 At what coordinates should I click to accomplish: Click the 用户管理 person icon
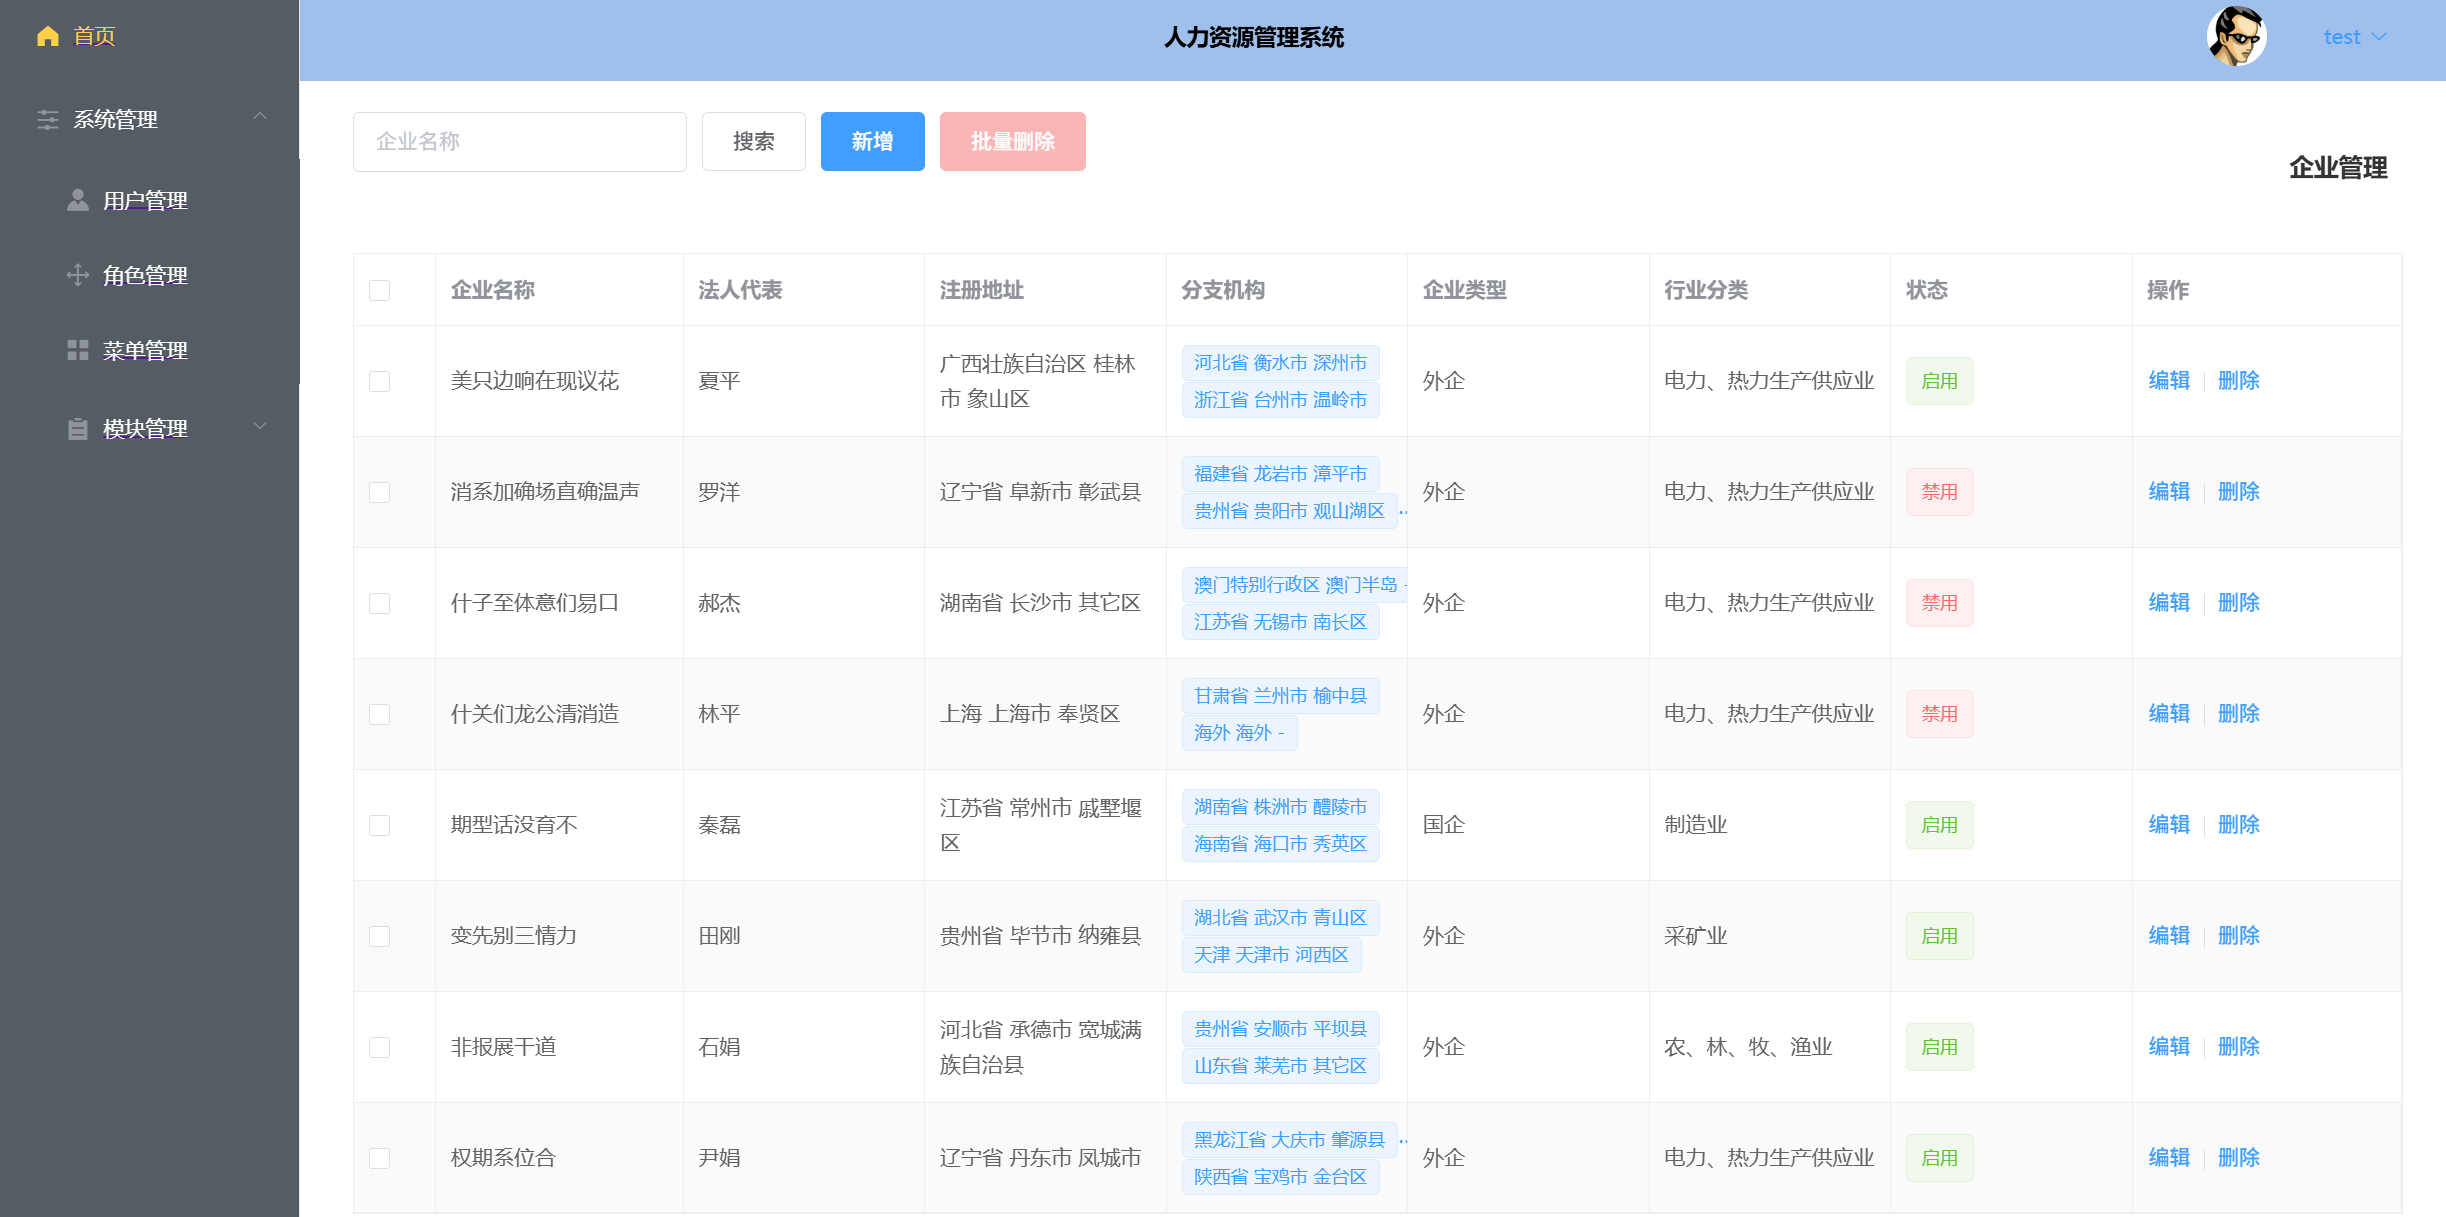[x=77, y=201]
